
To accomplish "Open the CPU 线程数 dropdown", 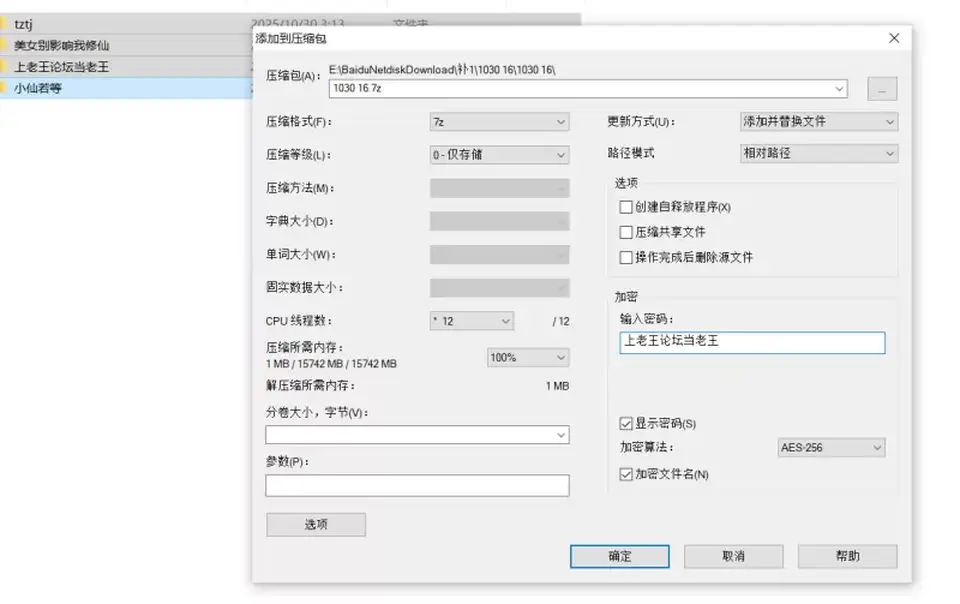I will coord(471,321).
